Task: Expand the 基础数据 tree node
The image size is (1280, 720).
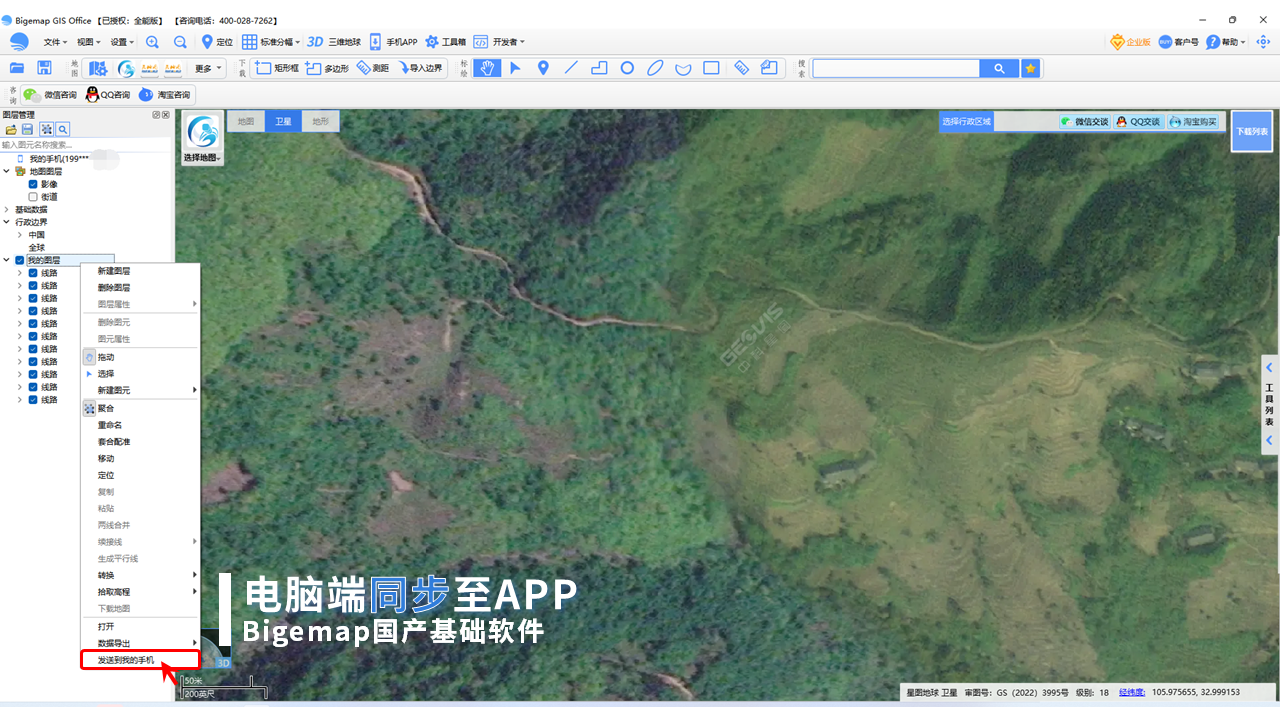Action: coord(7,209)
